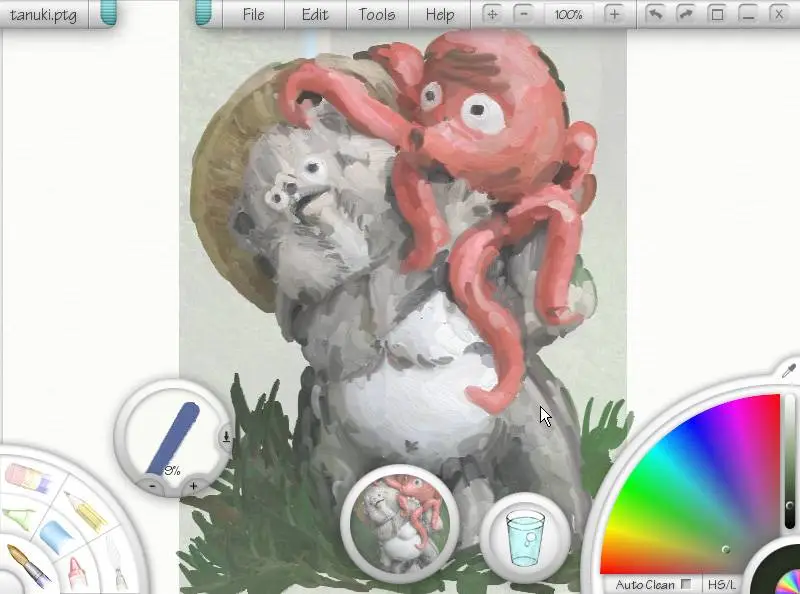
Task: Zoom out with the minus button
Action: (523, 14)
